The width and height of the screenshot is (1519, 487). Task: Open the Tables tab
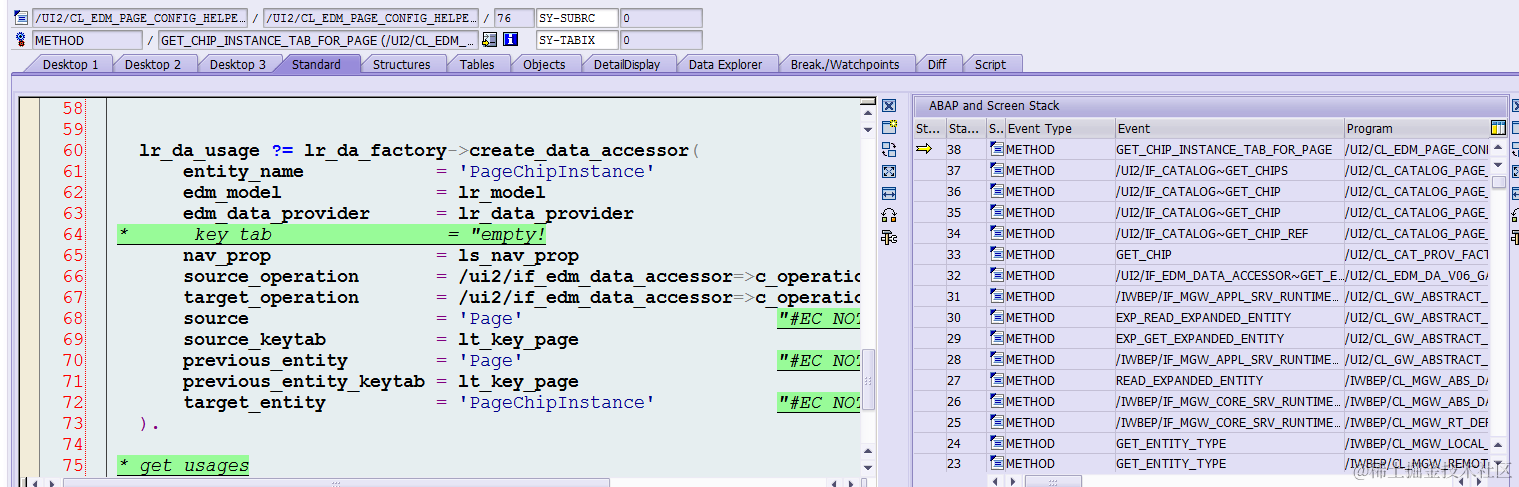point(477,64)
